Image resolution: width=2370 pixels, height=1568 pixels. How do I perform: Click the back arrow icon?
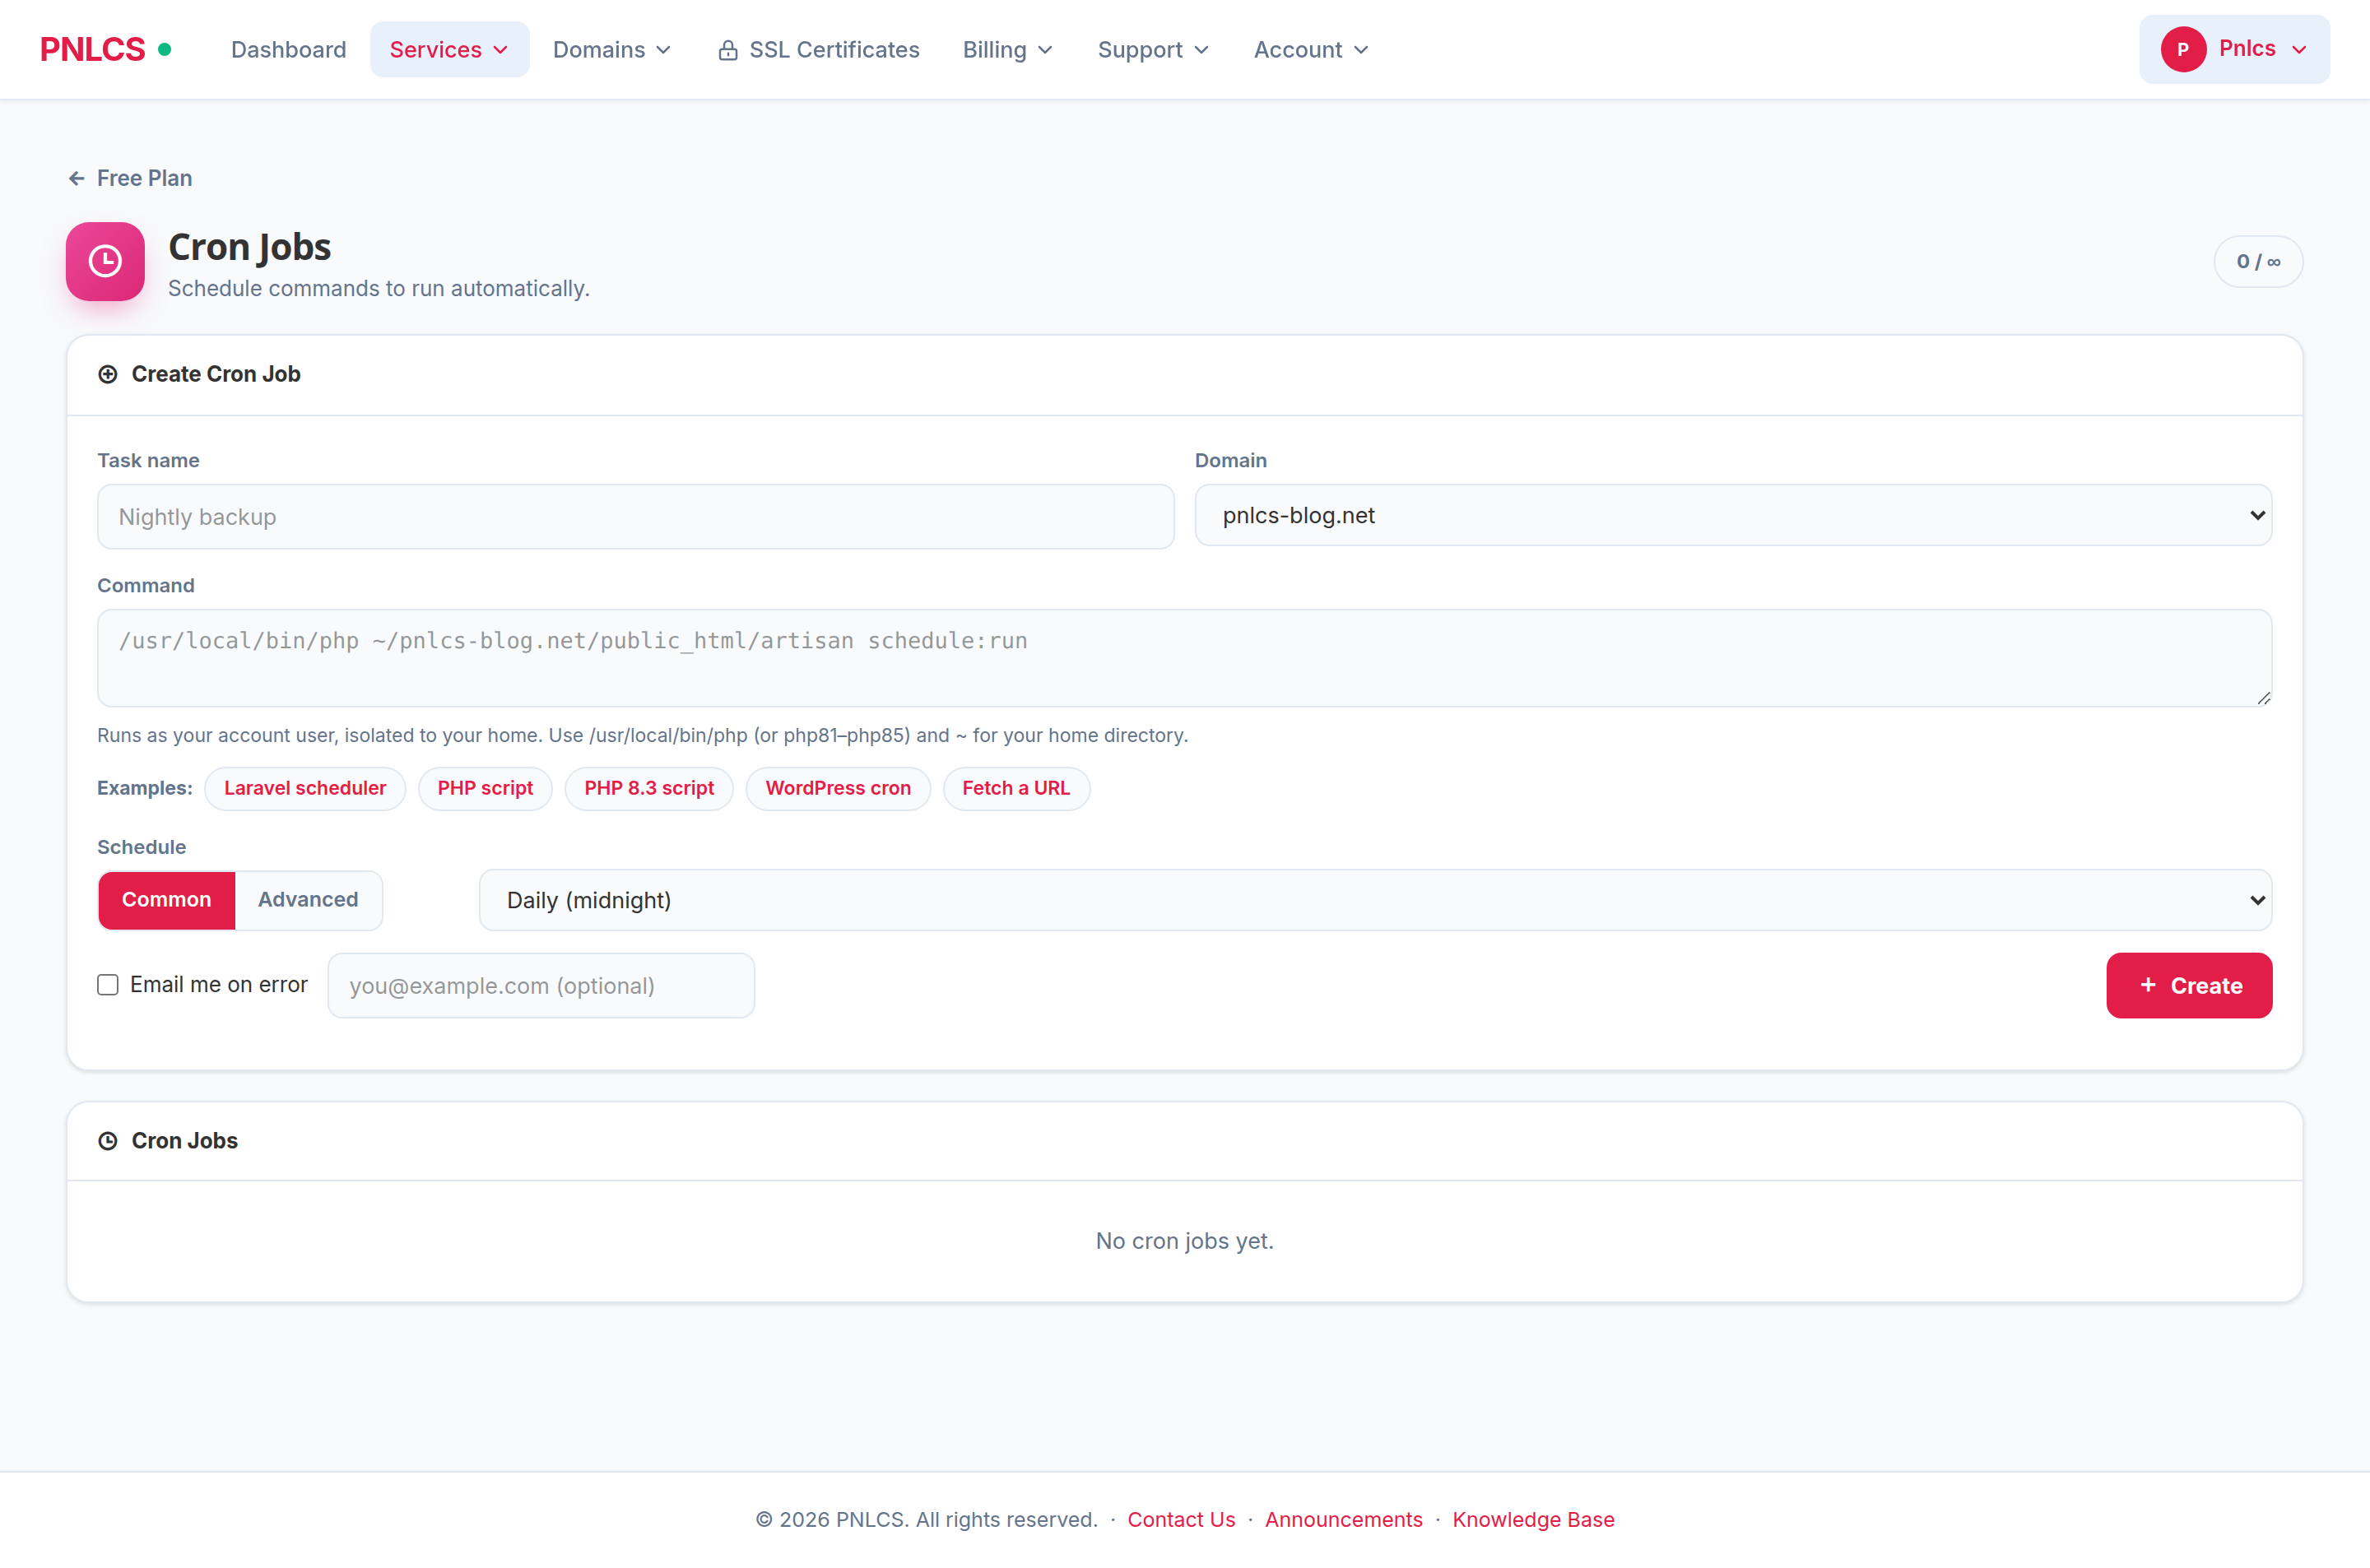[76, 178]
